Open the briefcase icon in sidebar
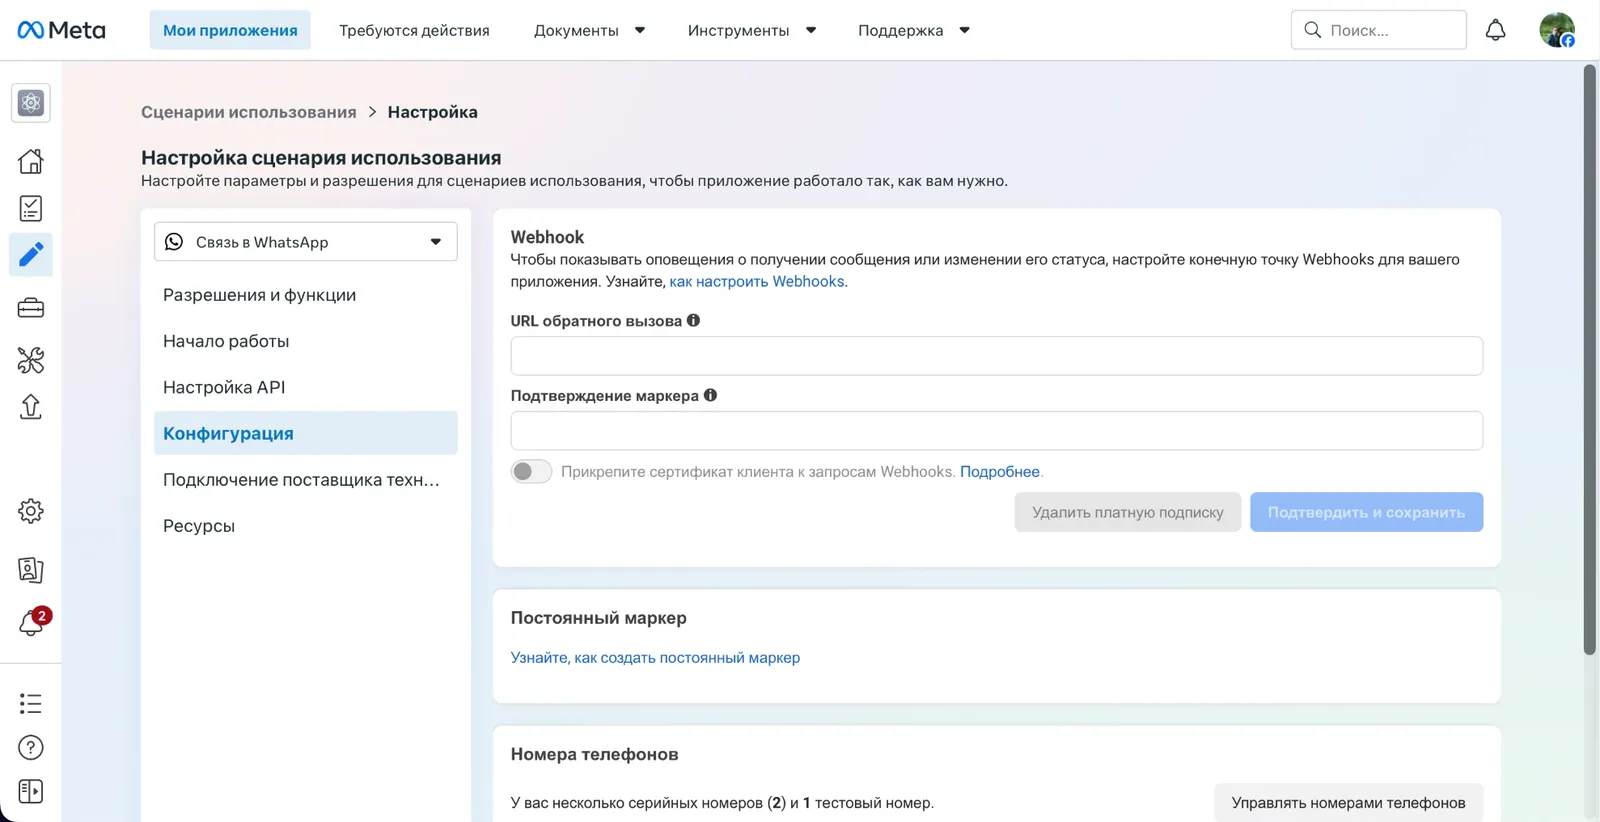 pyautogui.click(x=31, y=308)
